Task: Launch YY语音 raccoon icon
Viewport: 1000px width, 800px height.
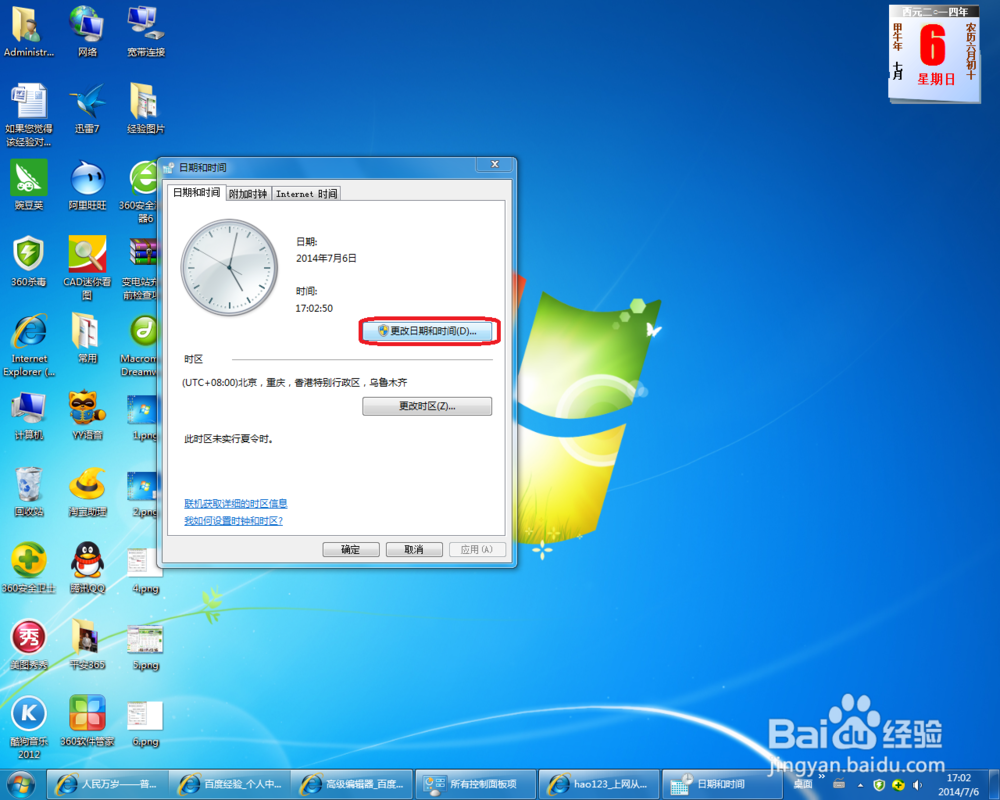Action: click(x=87, y=415)
